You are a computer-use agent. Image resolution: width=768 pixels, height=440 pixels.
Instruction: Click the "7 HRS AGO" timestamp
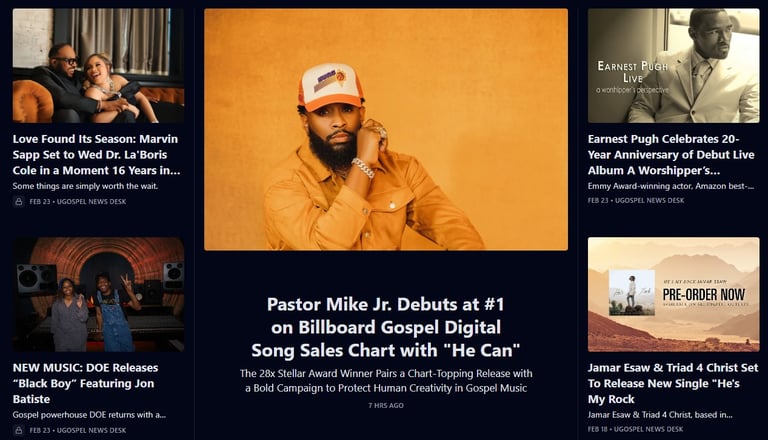[386, 406]
